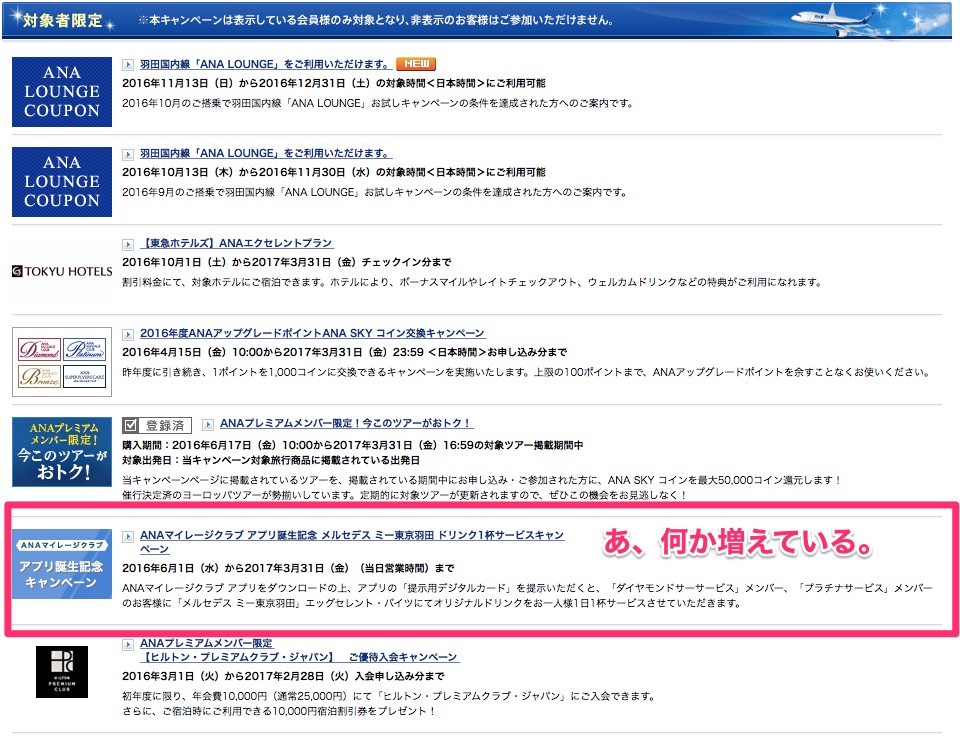
Task: Click the orange NEW badge
Action: click(416, 64)
